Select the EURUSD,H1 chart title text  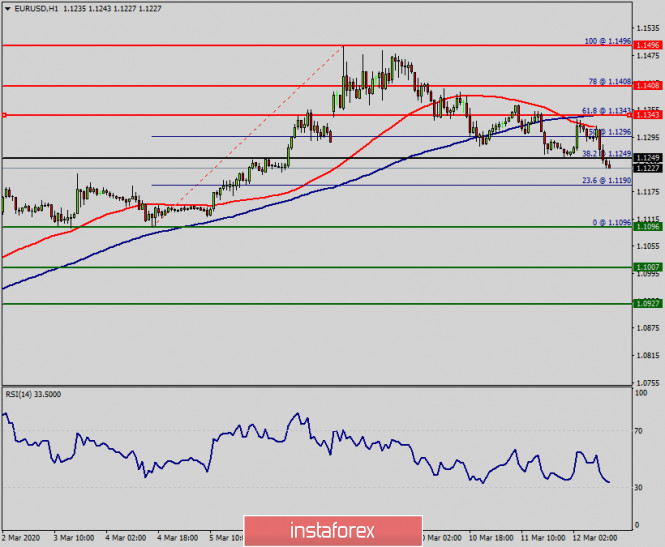[x=36, y=8]
